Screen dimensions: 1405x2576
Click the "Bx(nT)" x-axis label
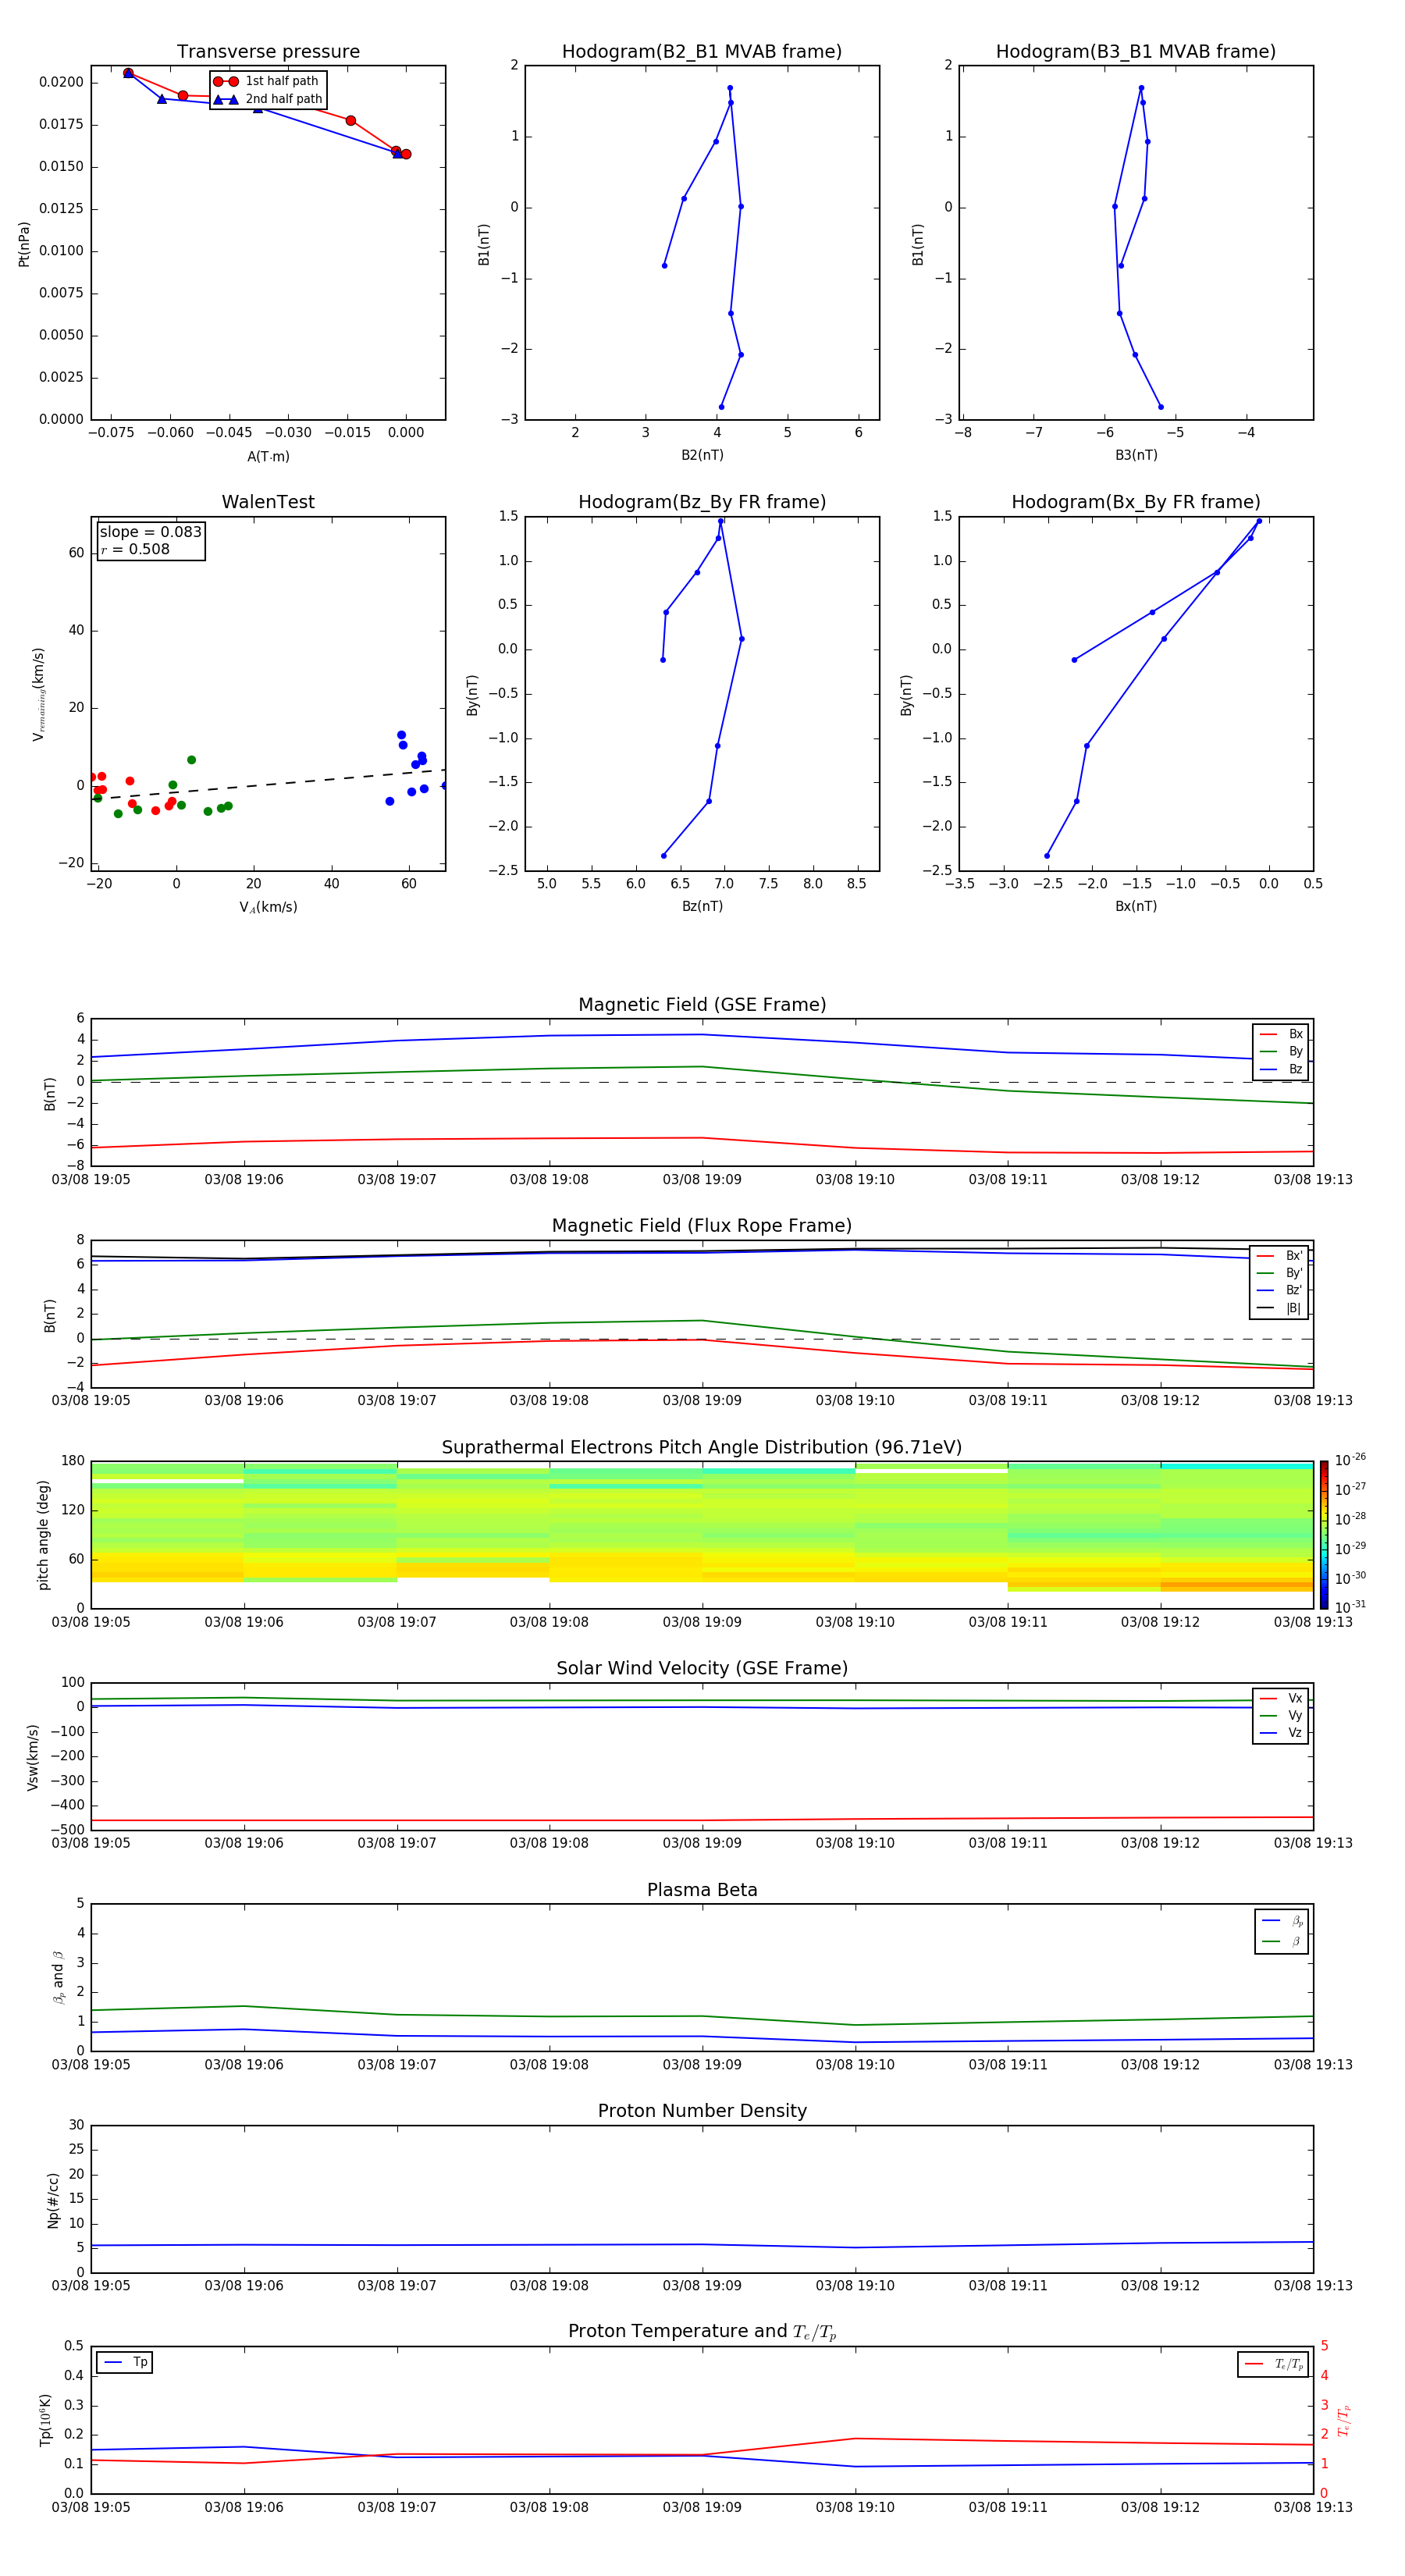(x=1136, y=906)
